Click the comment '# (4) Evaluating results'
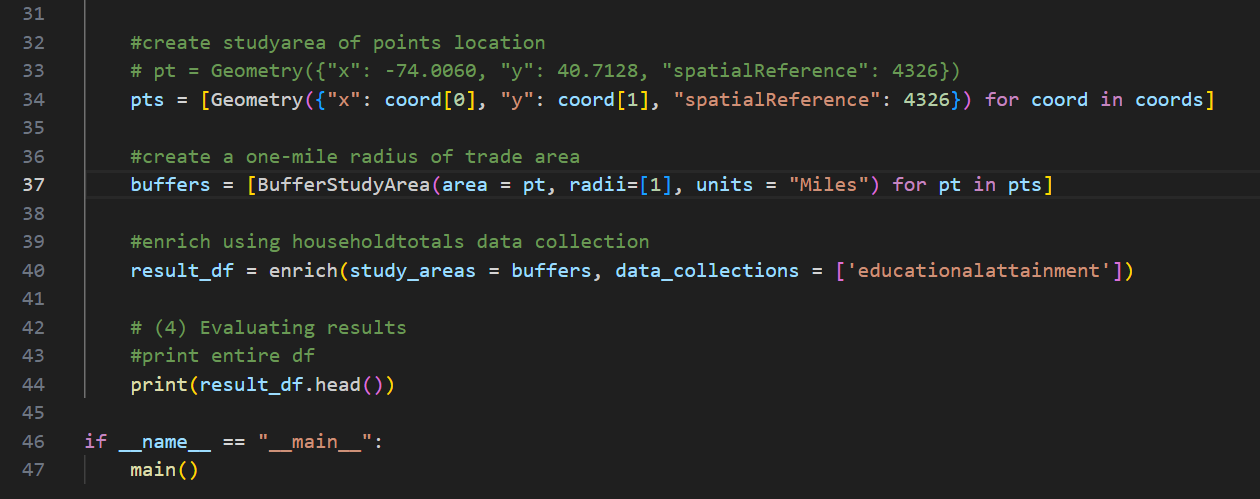This screenshot has height=499, width=1260. pyautogui.click(x=269, y=328)
